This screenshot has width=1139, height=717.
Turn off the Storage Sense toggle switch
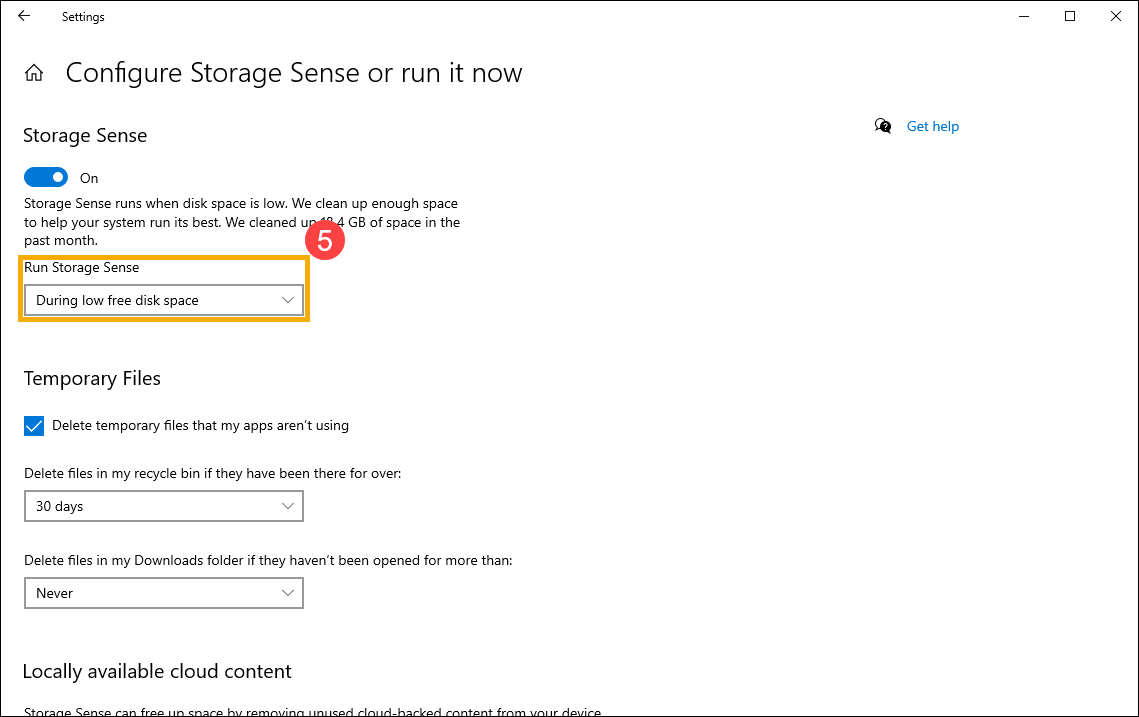[x=45, y=177]
